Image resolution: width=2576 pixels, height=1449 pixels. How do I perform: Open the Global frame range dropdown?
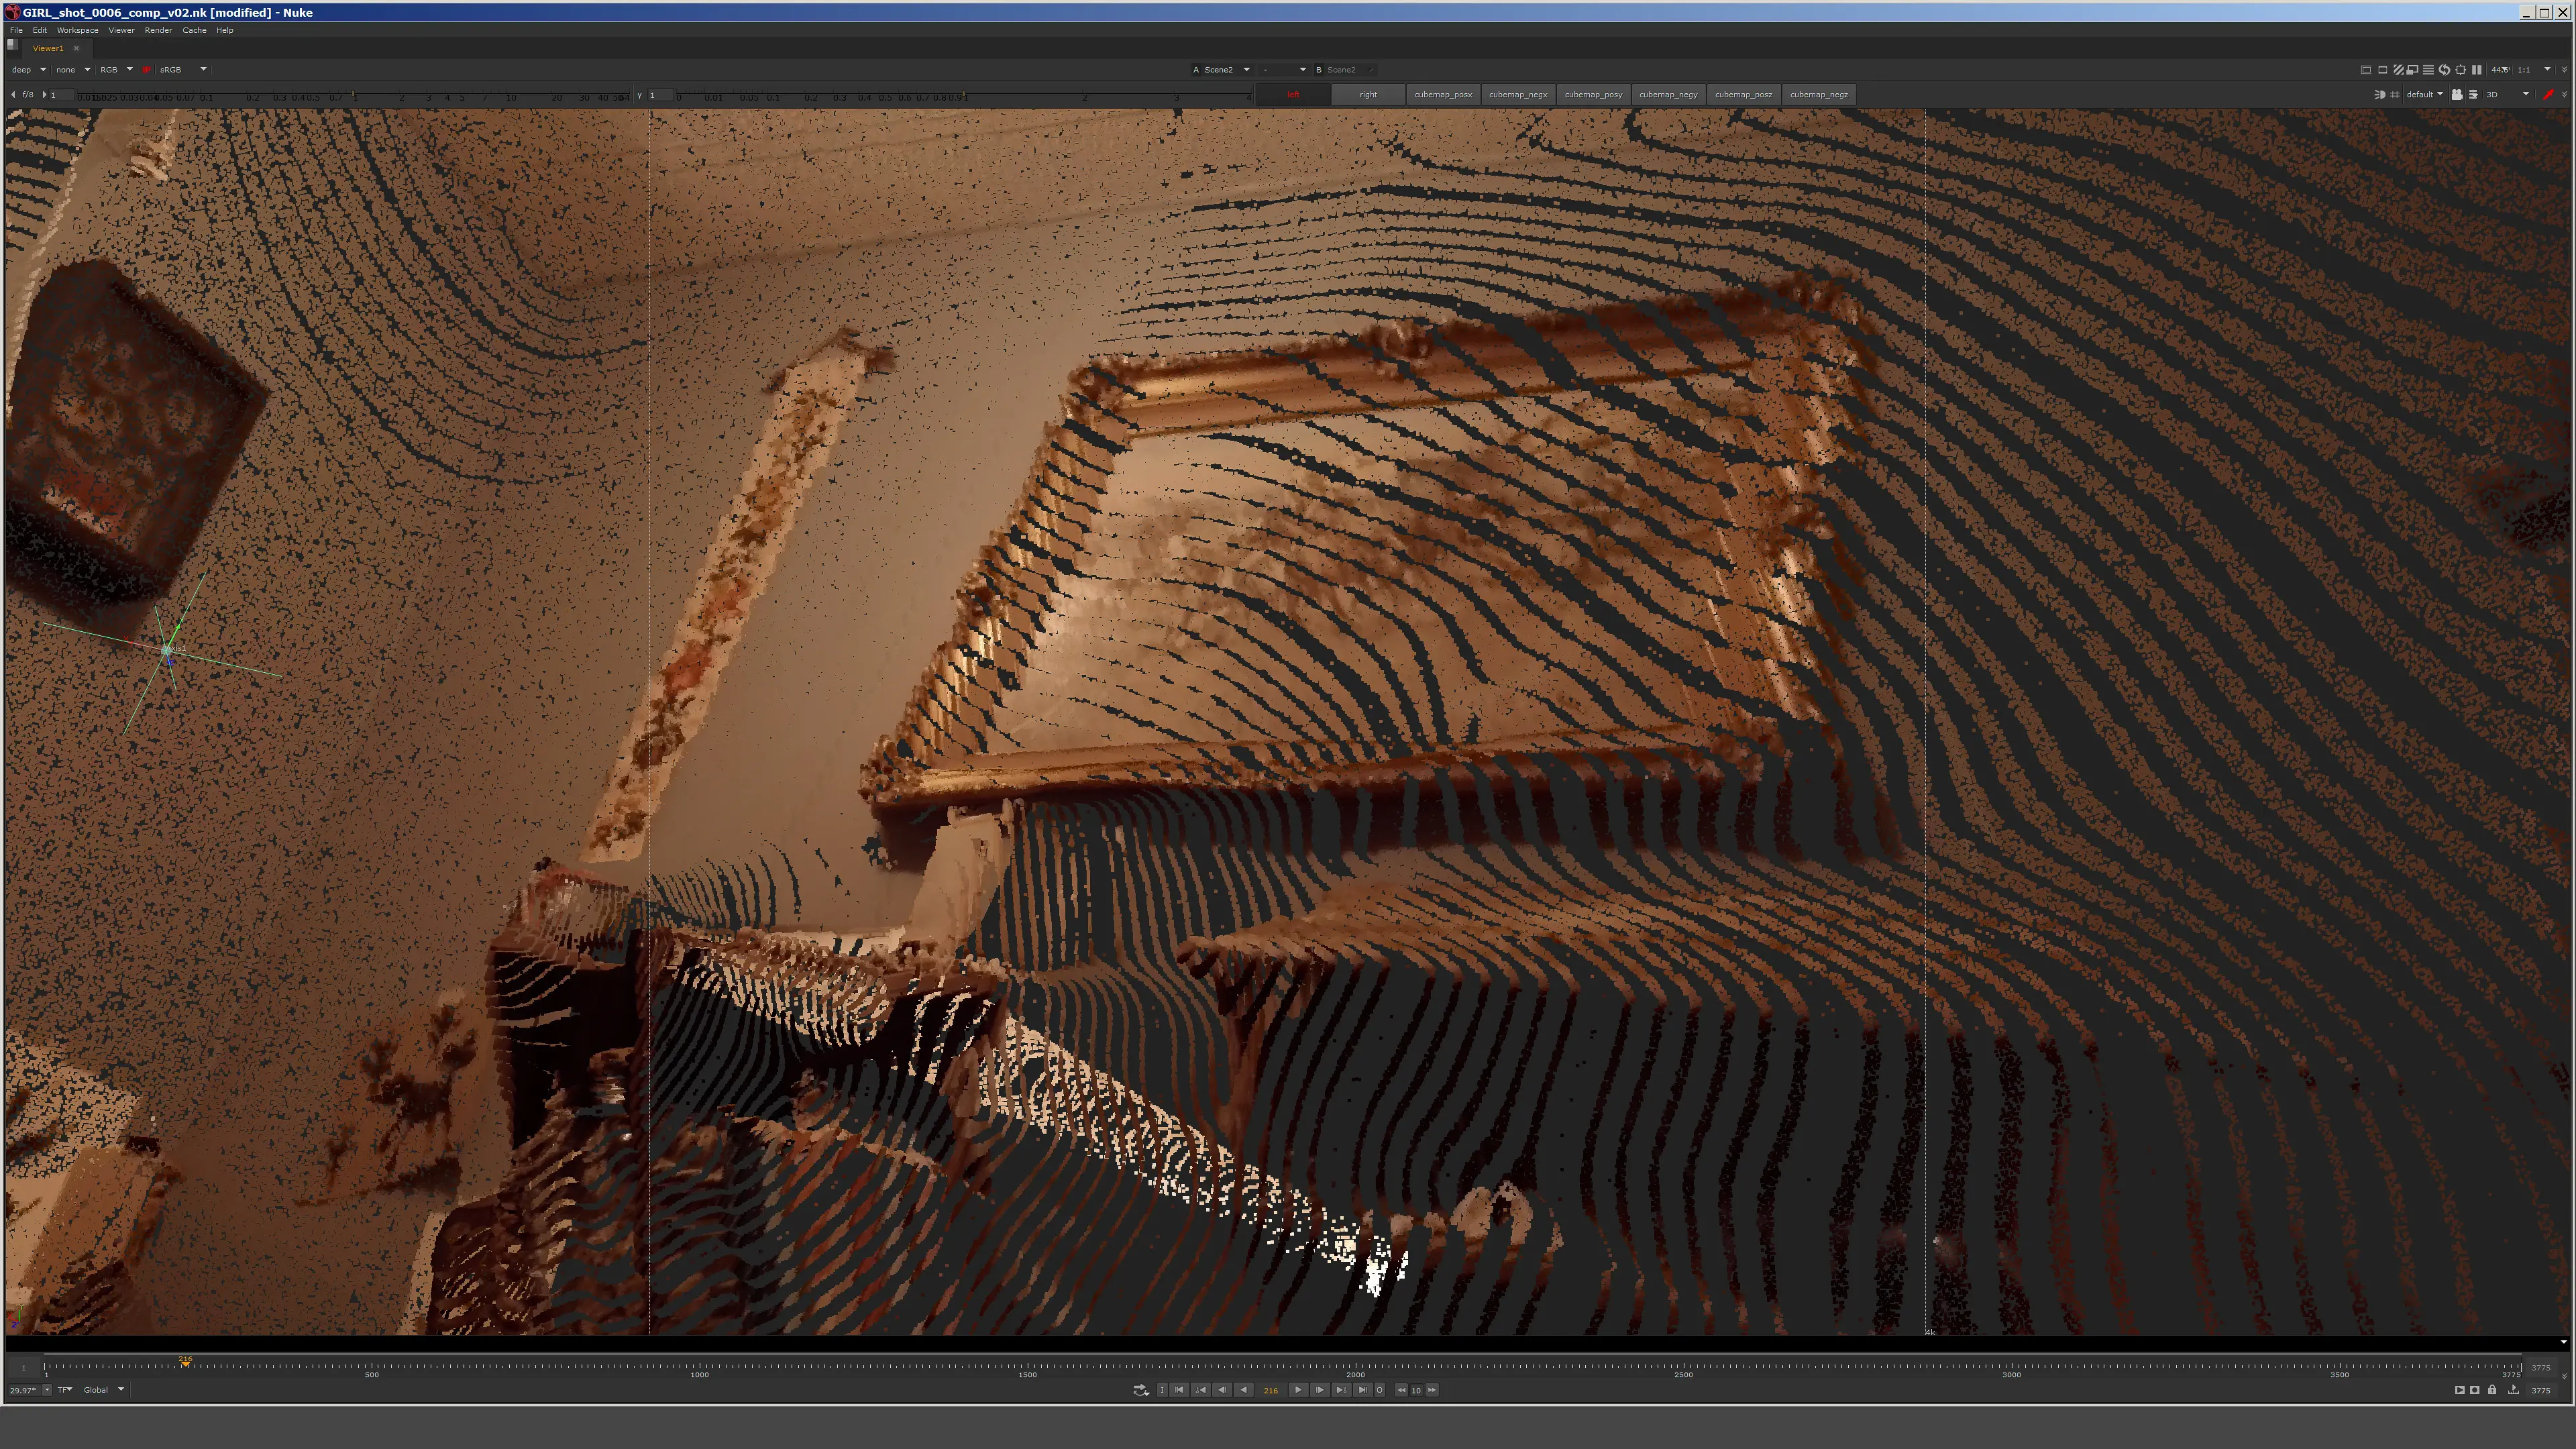point(104,1390)
